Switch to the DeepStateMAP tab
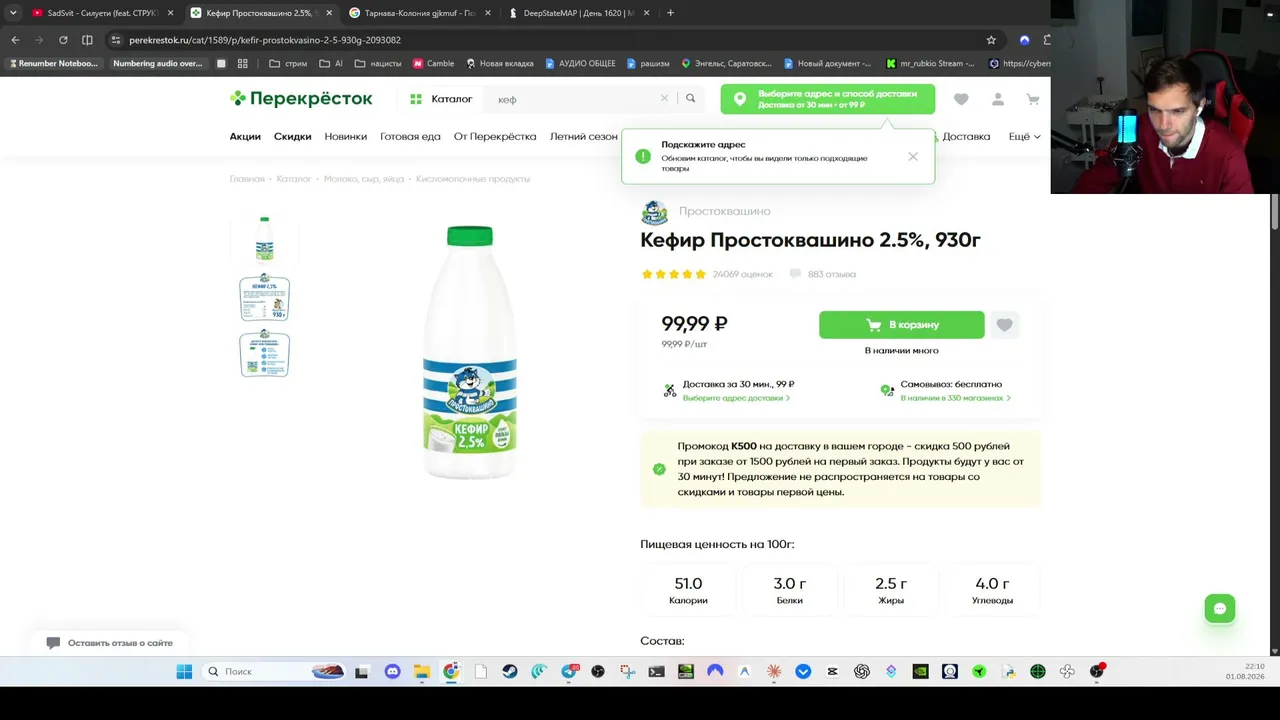The width and height of the screenshot is (1280, 720). pos(578,13)
